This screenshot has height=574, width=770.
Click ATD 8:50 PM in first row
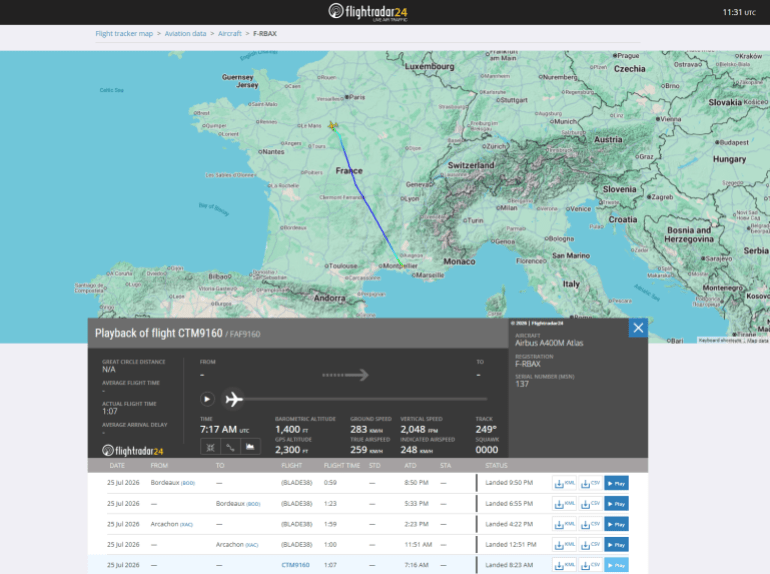point(416,483)
